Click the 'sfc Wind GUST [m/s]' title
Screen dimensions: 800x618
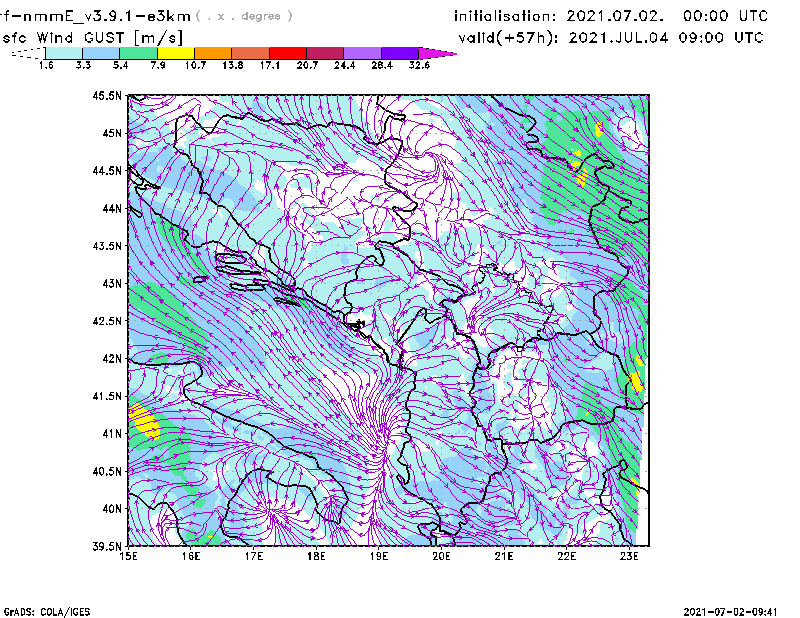point(92,38)
